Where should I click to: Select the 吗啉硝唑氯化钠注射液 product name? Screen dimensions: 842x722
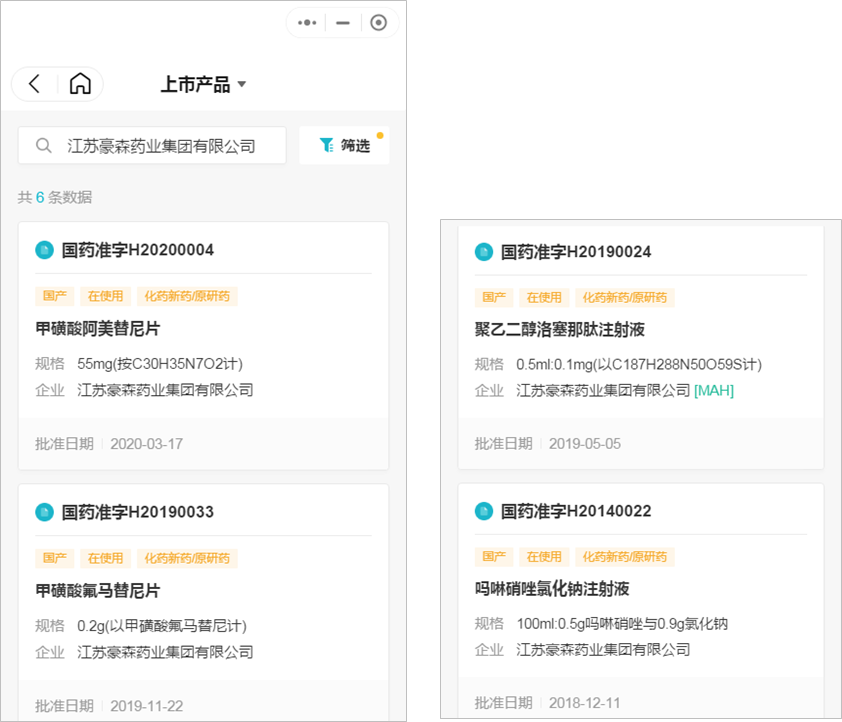pyautogui.click(x=552, y=588)
